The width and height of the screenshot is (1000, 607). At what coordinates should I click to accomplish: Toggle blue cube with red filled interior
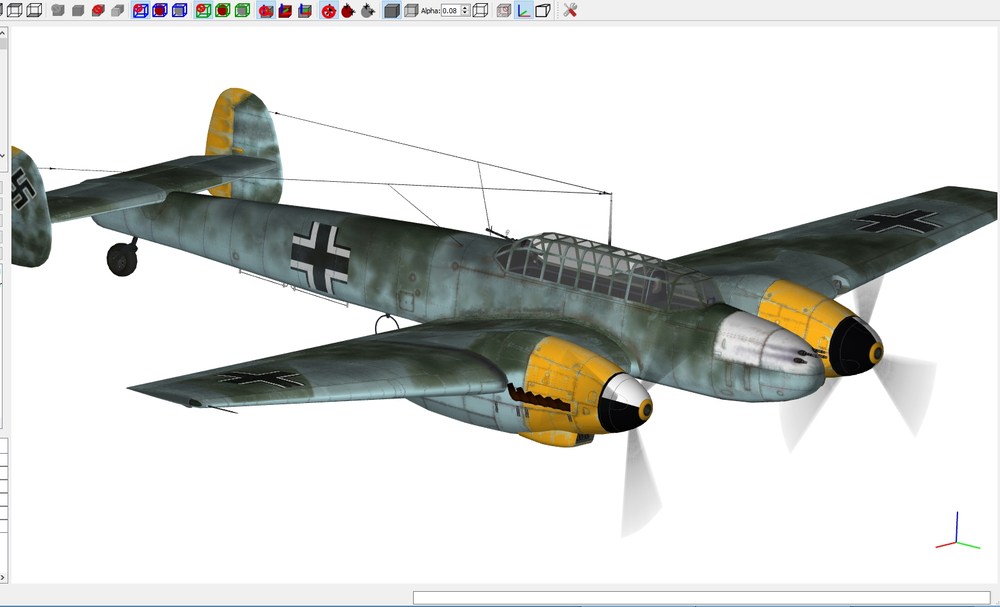point(160,10)
